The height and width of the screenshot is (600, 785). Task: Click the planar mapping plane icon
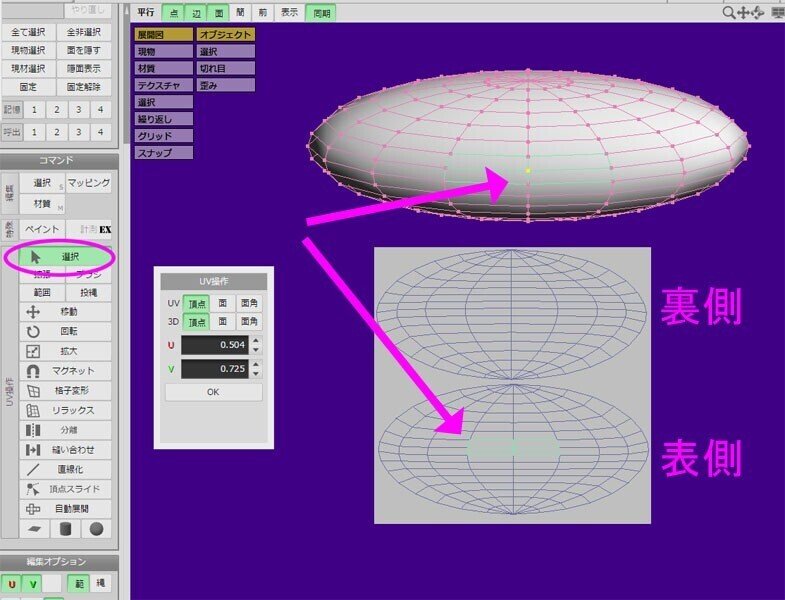pos(35,528)
